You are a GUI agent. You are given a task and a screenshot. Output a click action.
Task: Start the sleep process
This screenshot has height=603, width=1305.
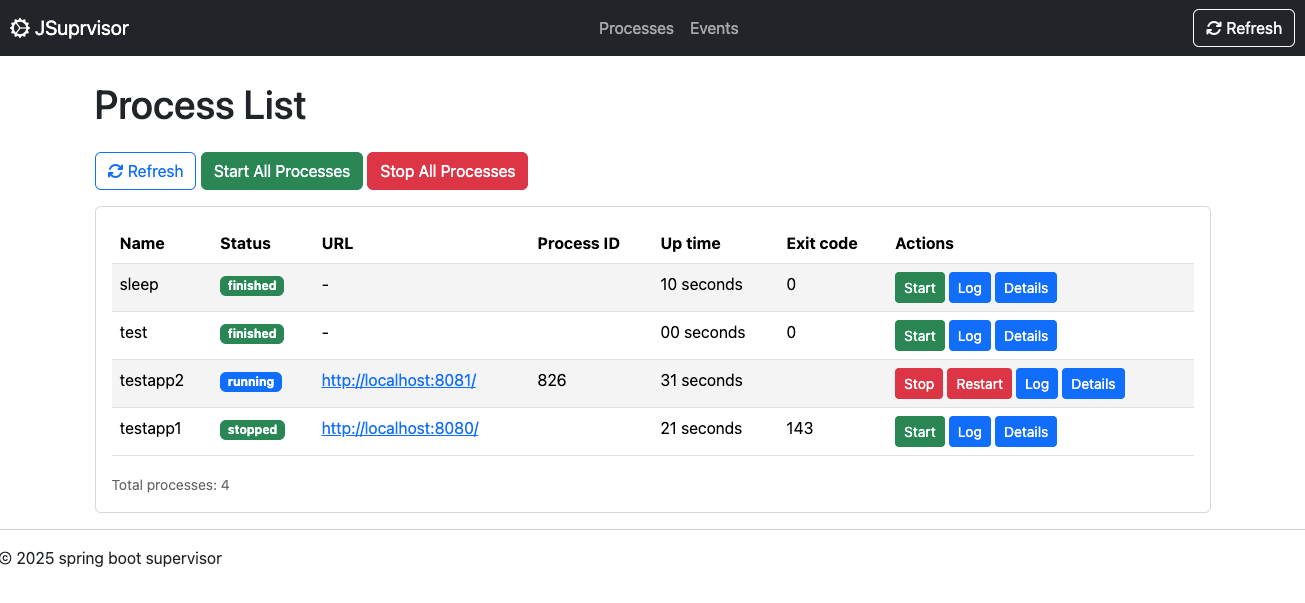[x=919, y=287]
